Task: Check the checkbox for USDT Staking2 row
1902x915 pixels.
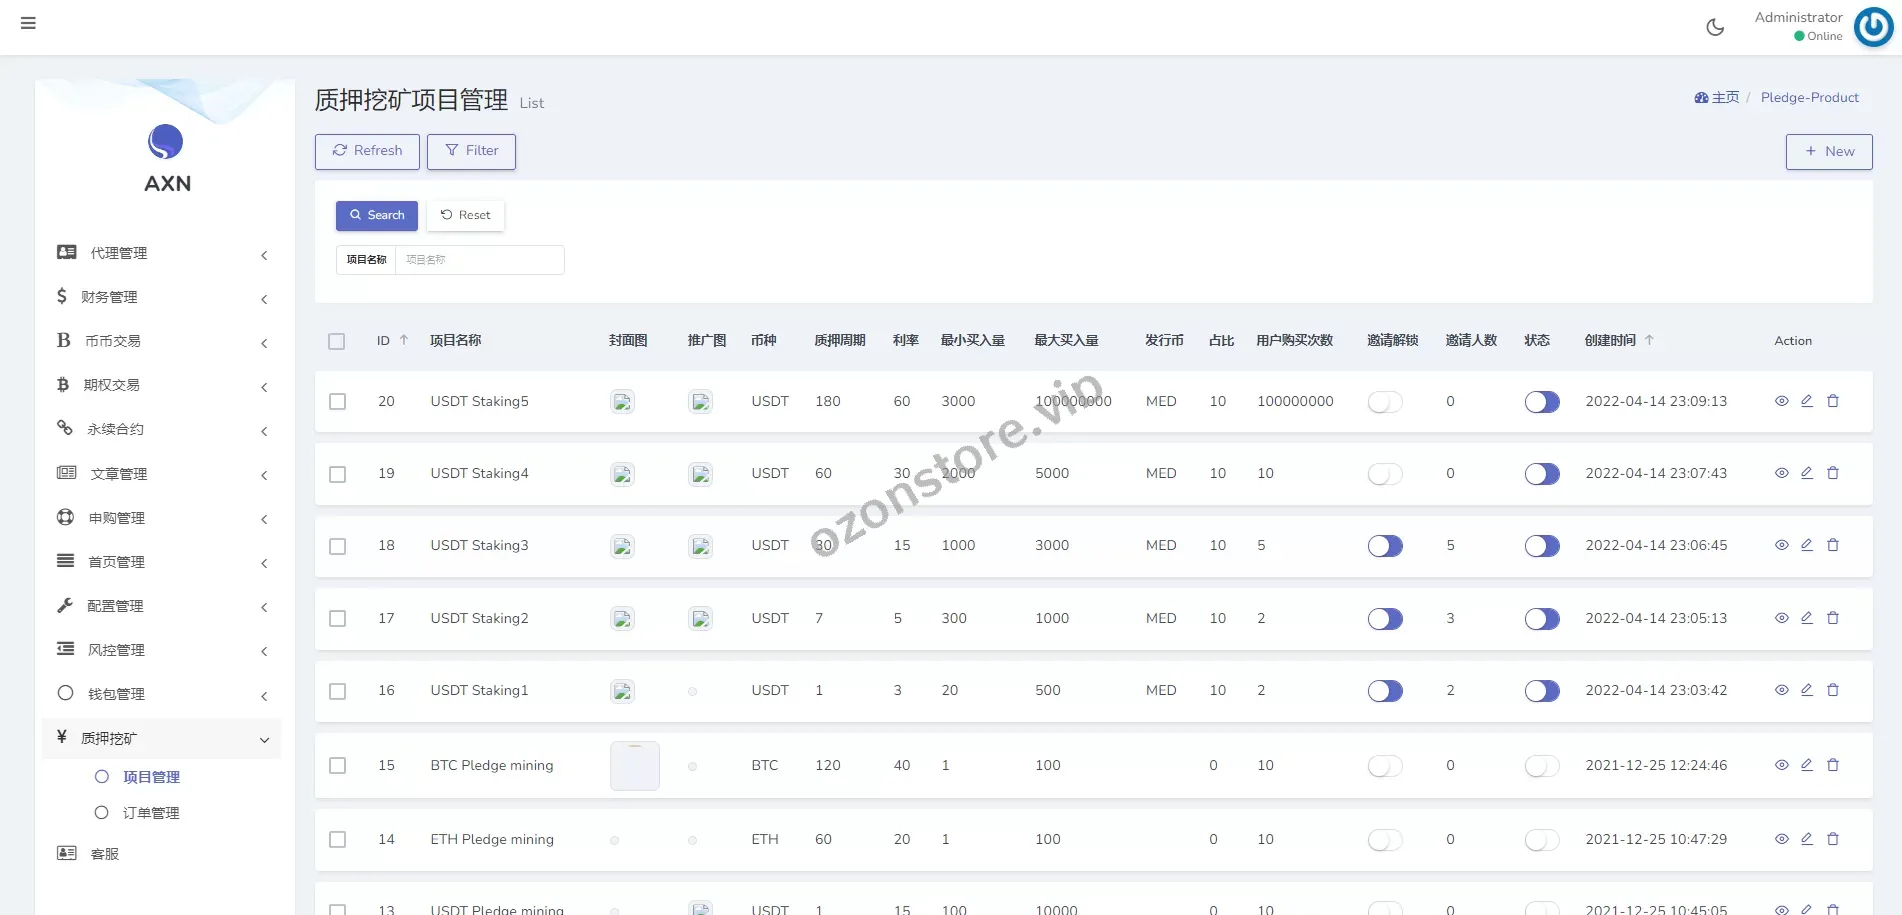Action: tap(338, 619)
